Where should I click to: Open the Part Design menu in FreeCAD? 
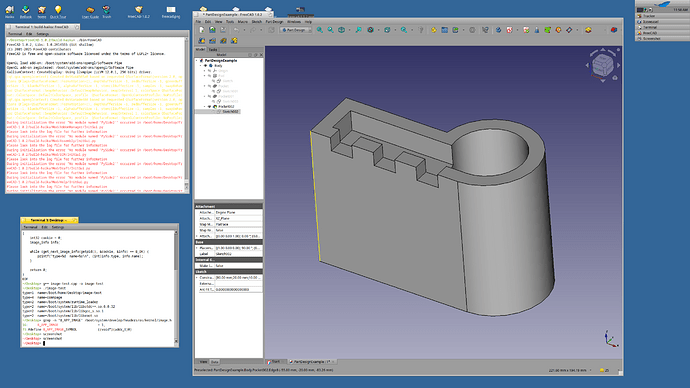tap(274, 22)
